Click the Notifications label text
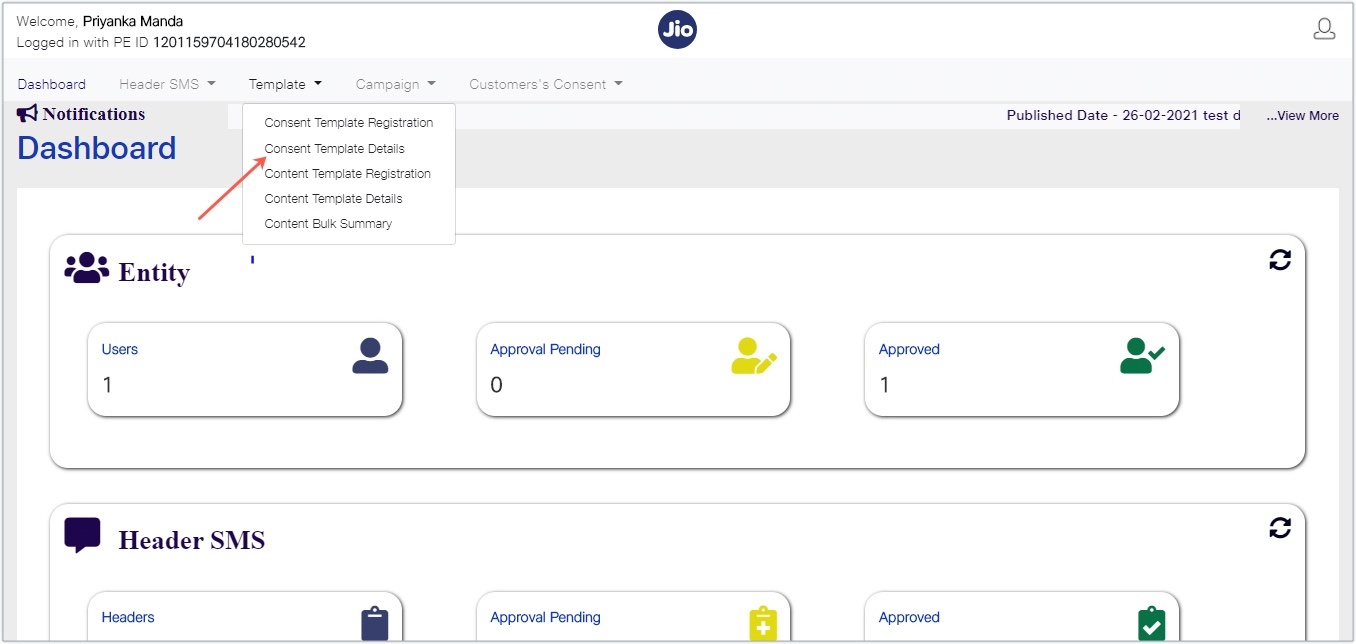 coord(94,114)
